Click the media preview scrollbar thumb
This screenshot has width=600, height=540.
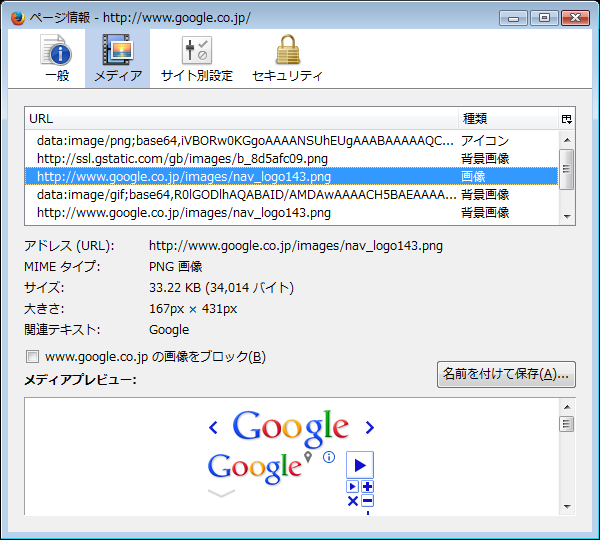(567, 424)
